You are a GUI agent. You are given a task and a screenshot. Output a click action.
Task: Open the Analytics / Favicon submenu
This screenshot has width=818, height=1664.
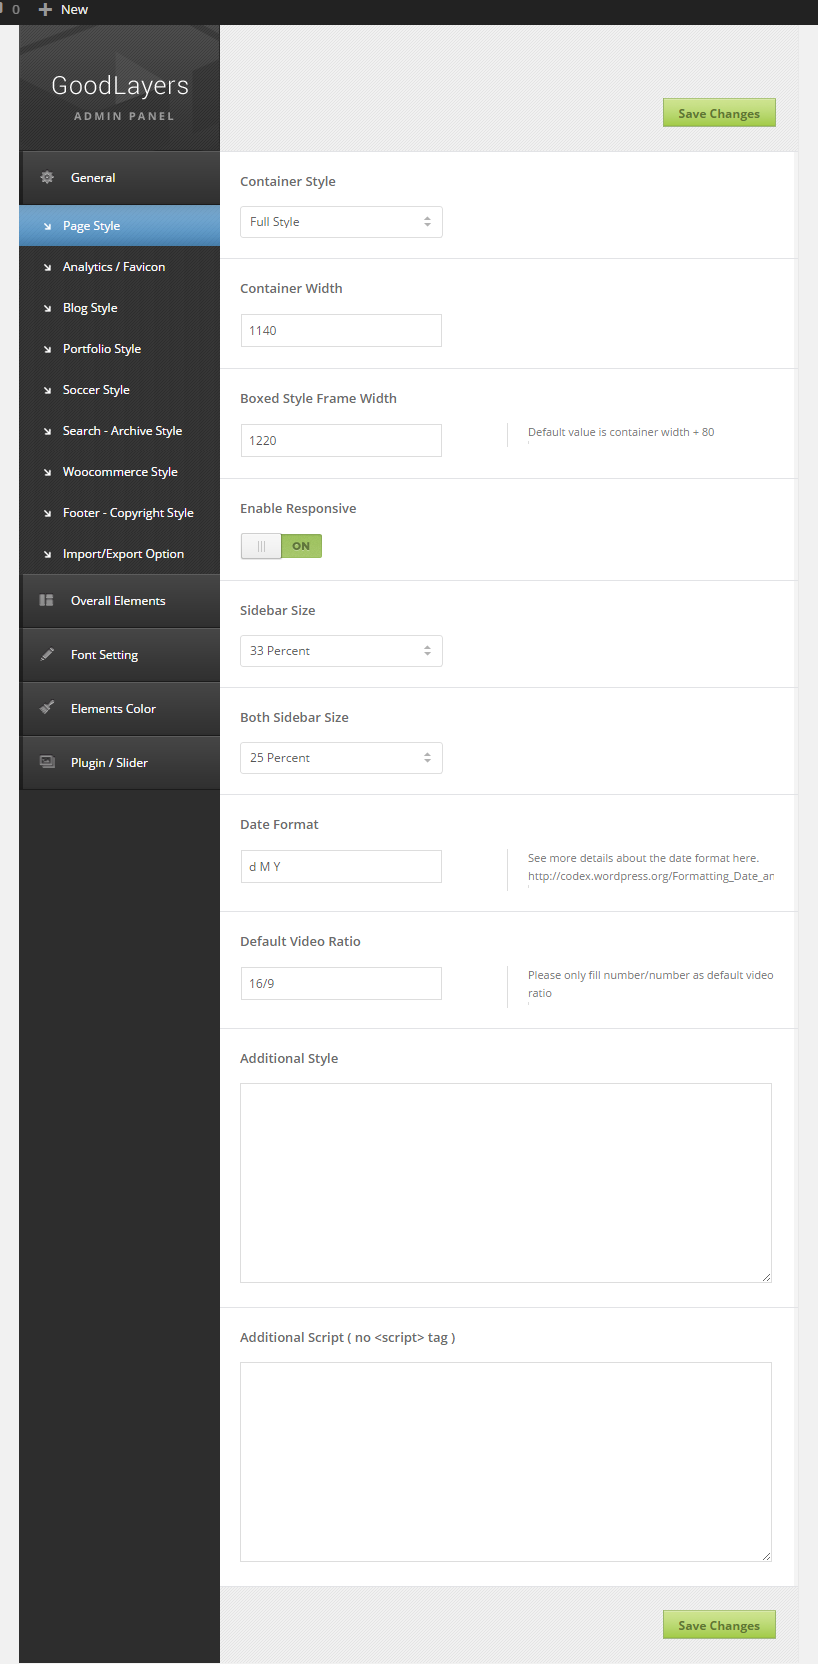(x=114, y=267)
